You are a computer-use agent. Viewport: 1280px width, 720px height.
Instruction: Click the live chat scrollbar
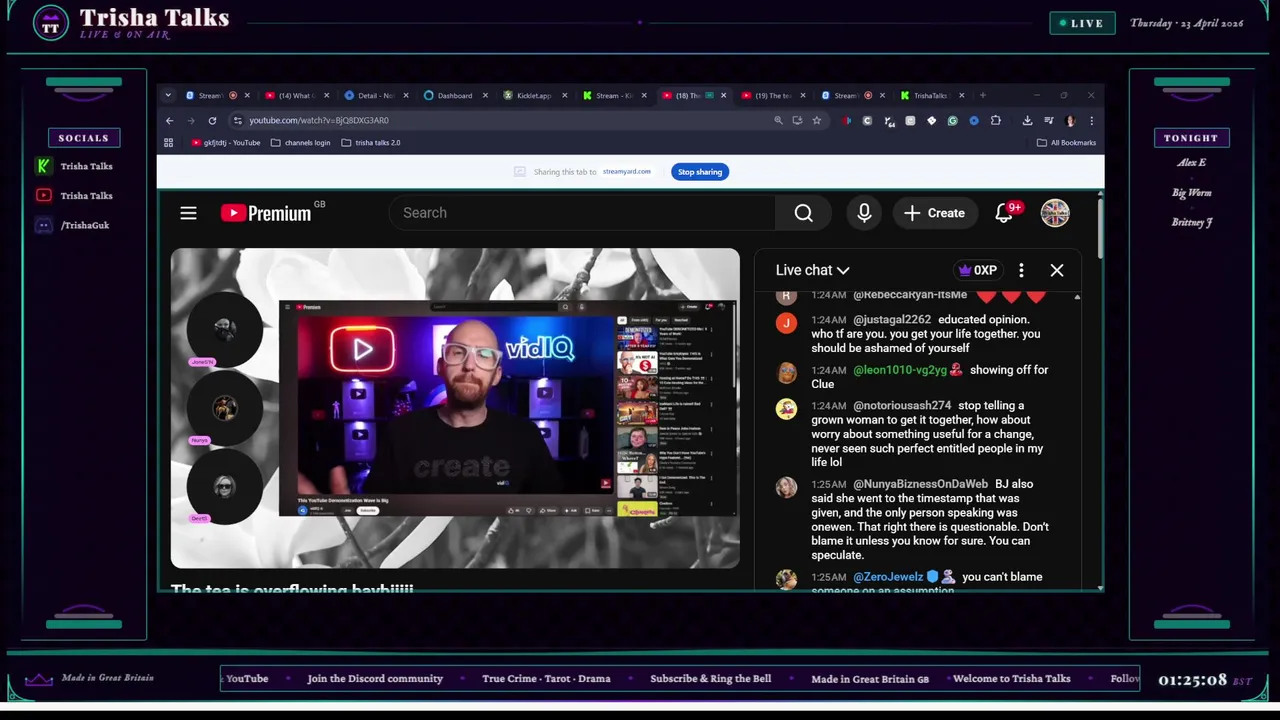[1077, 440]
